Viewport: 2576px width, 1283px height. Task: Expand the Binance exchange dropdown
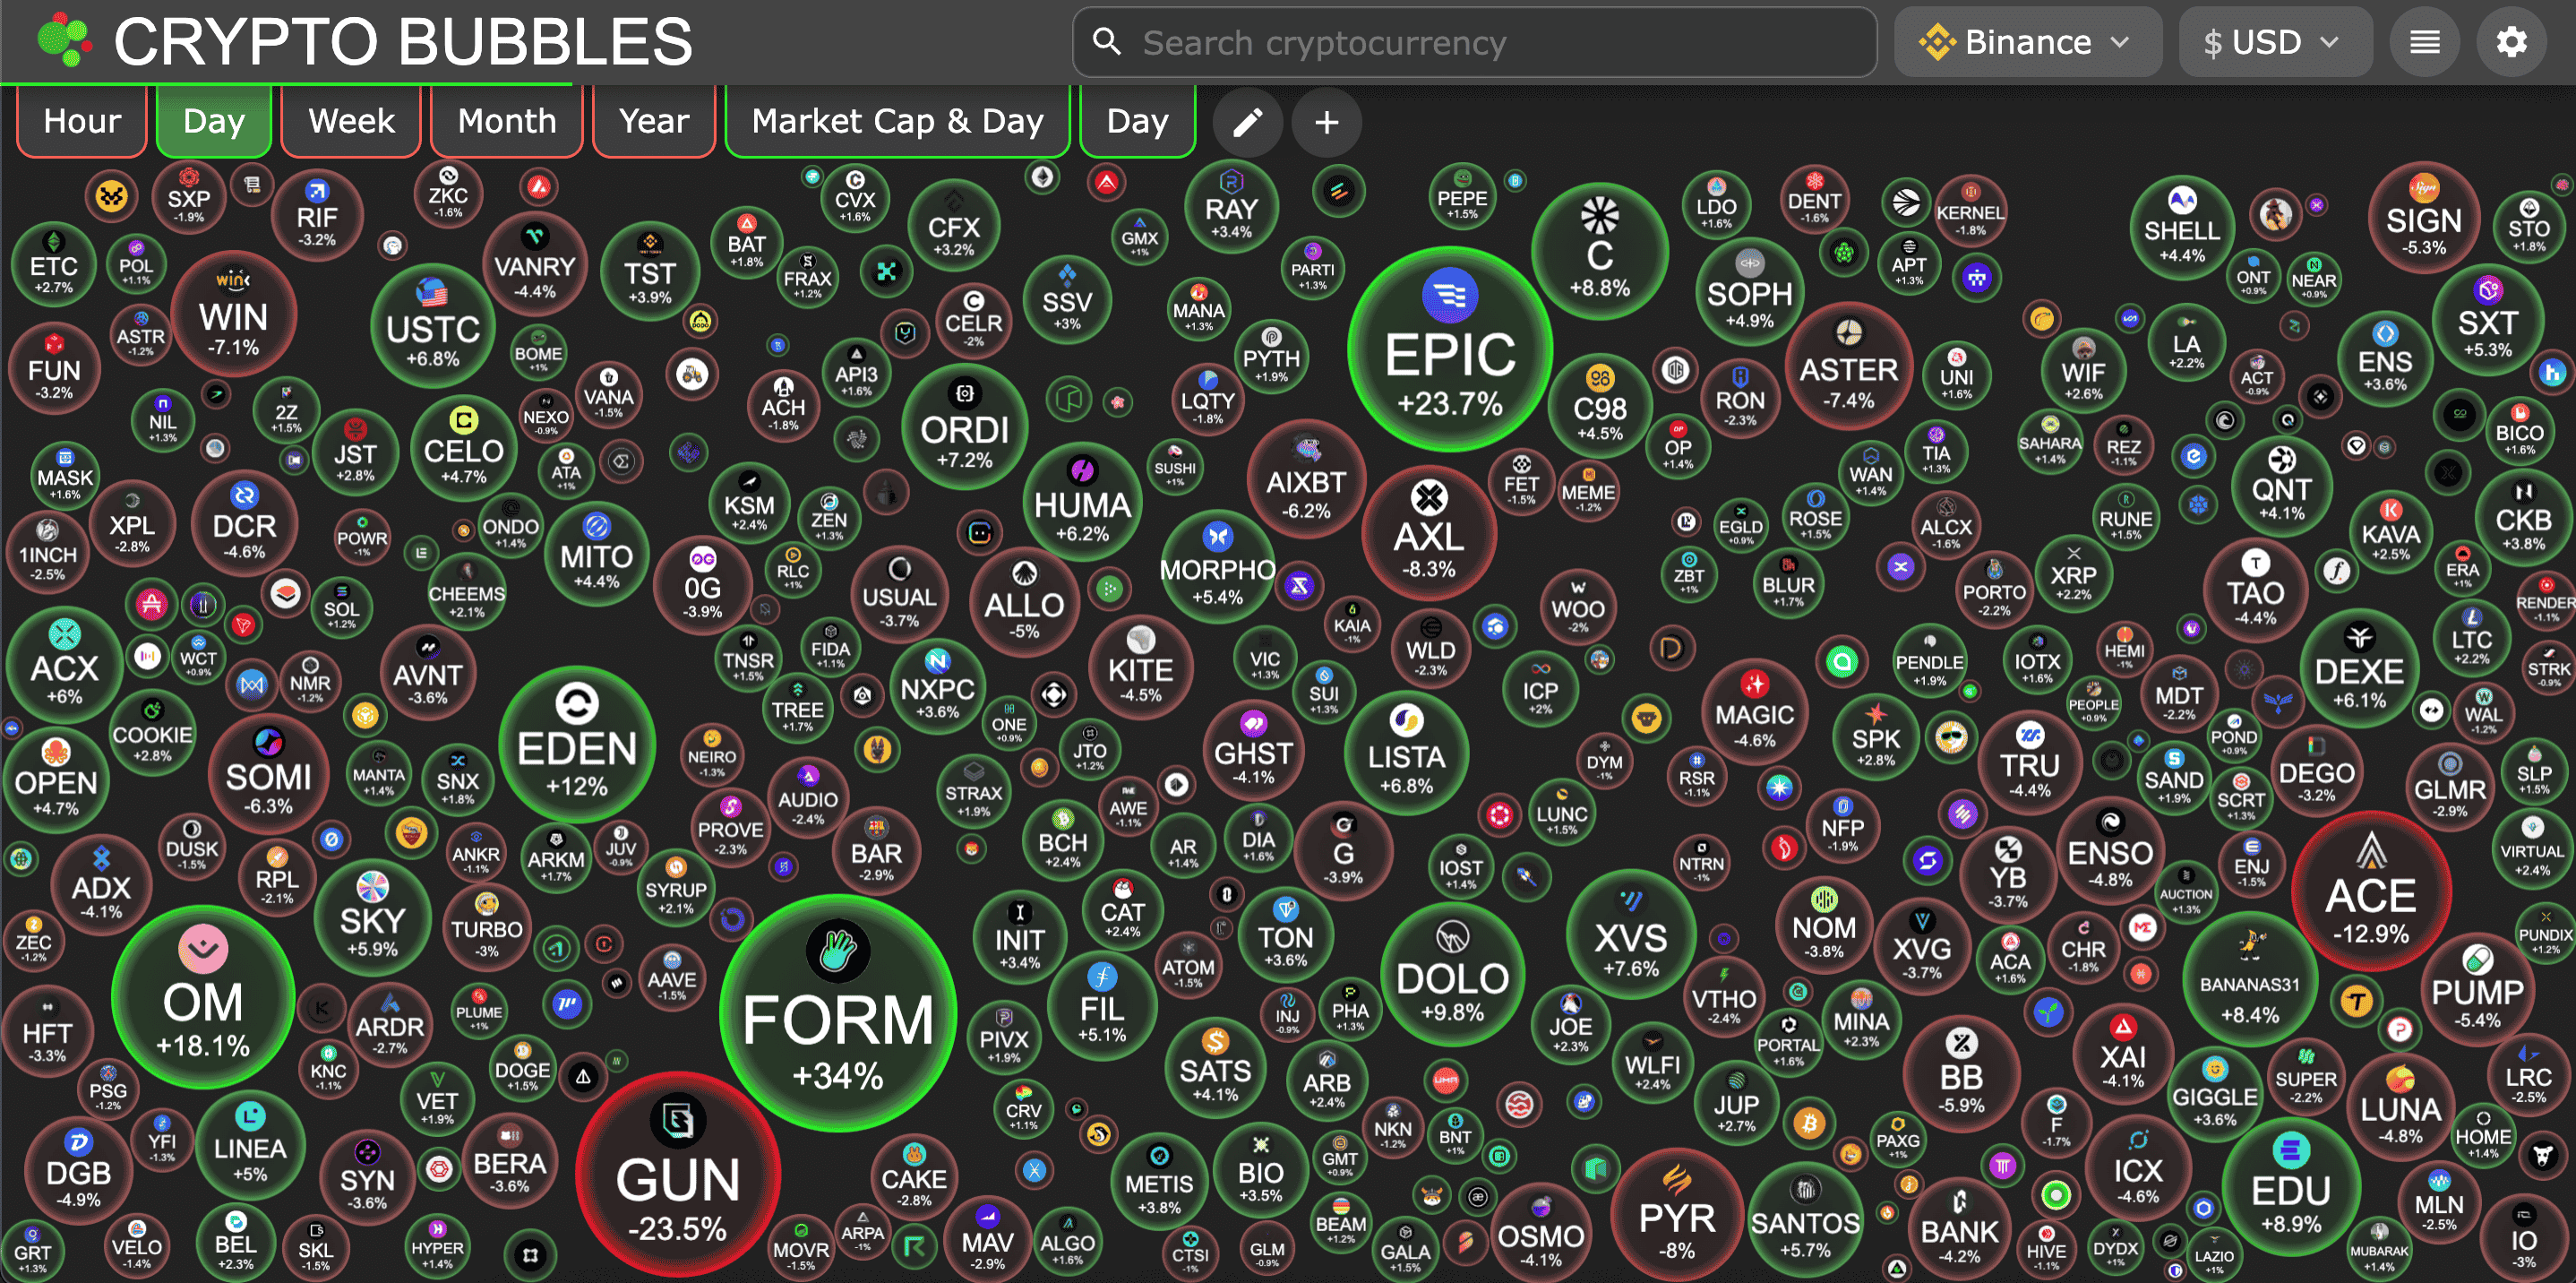tap(2026, 42)
